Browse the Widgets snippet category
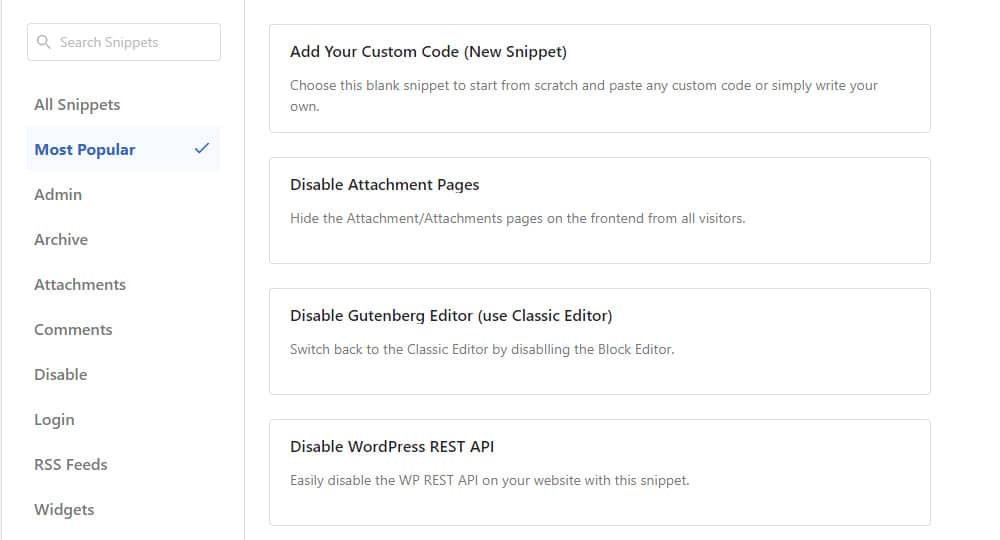 (x=64, y=509)
